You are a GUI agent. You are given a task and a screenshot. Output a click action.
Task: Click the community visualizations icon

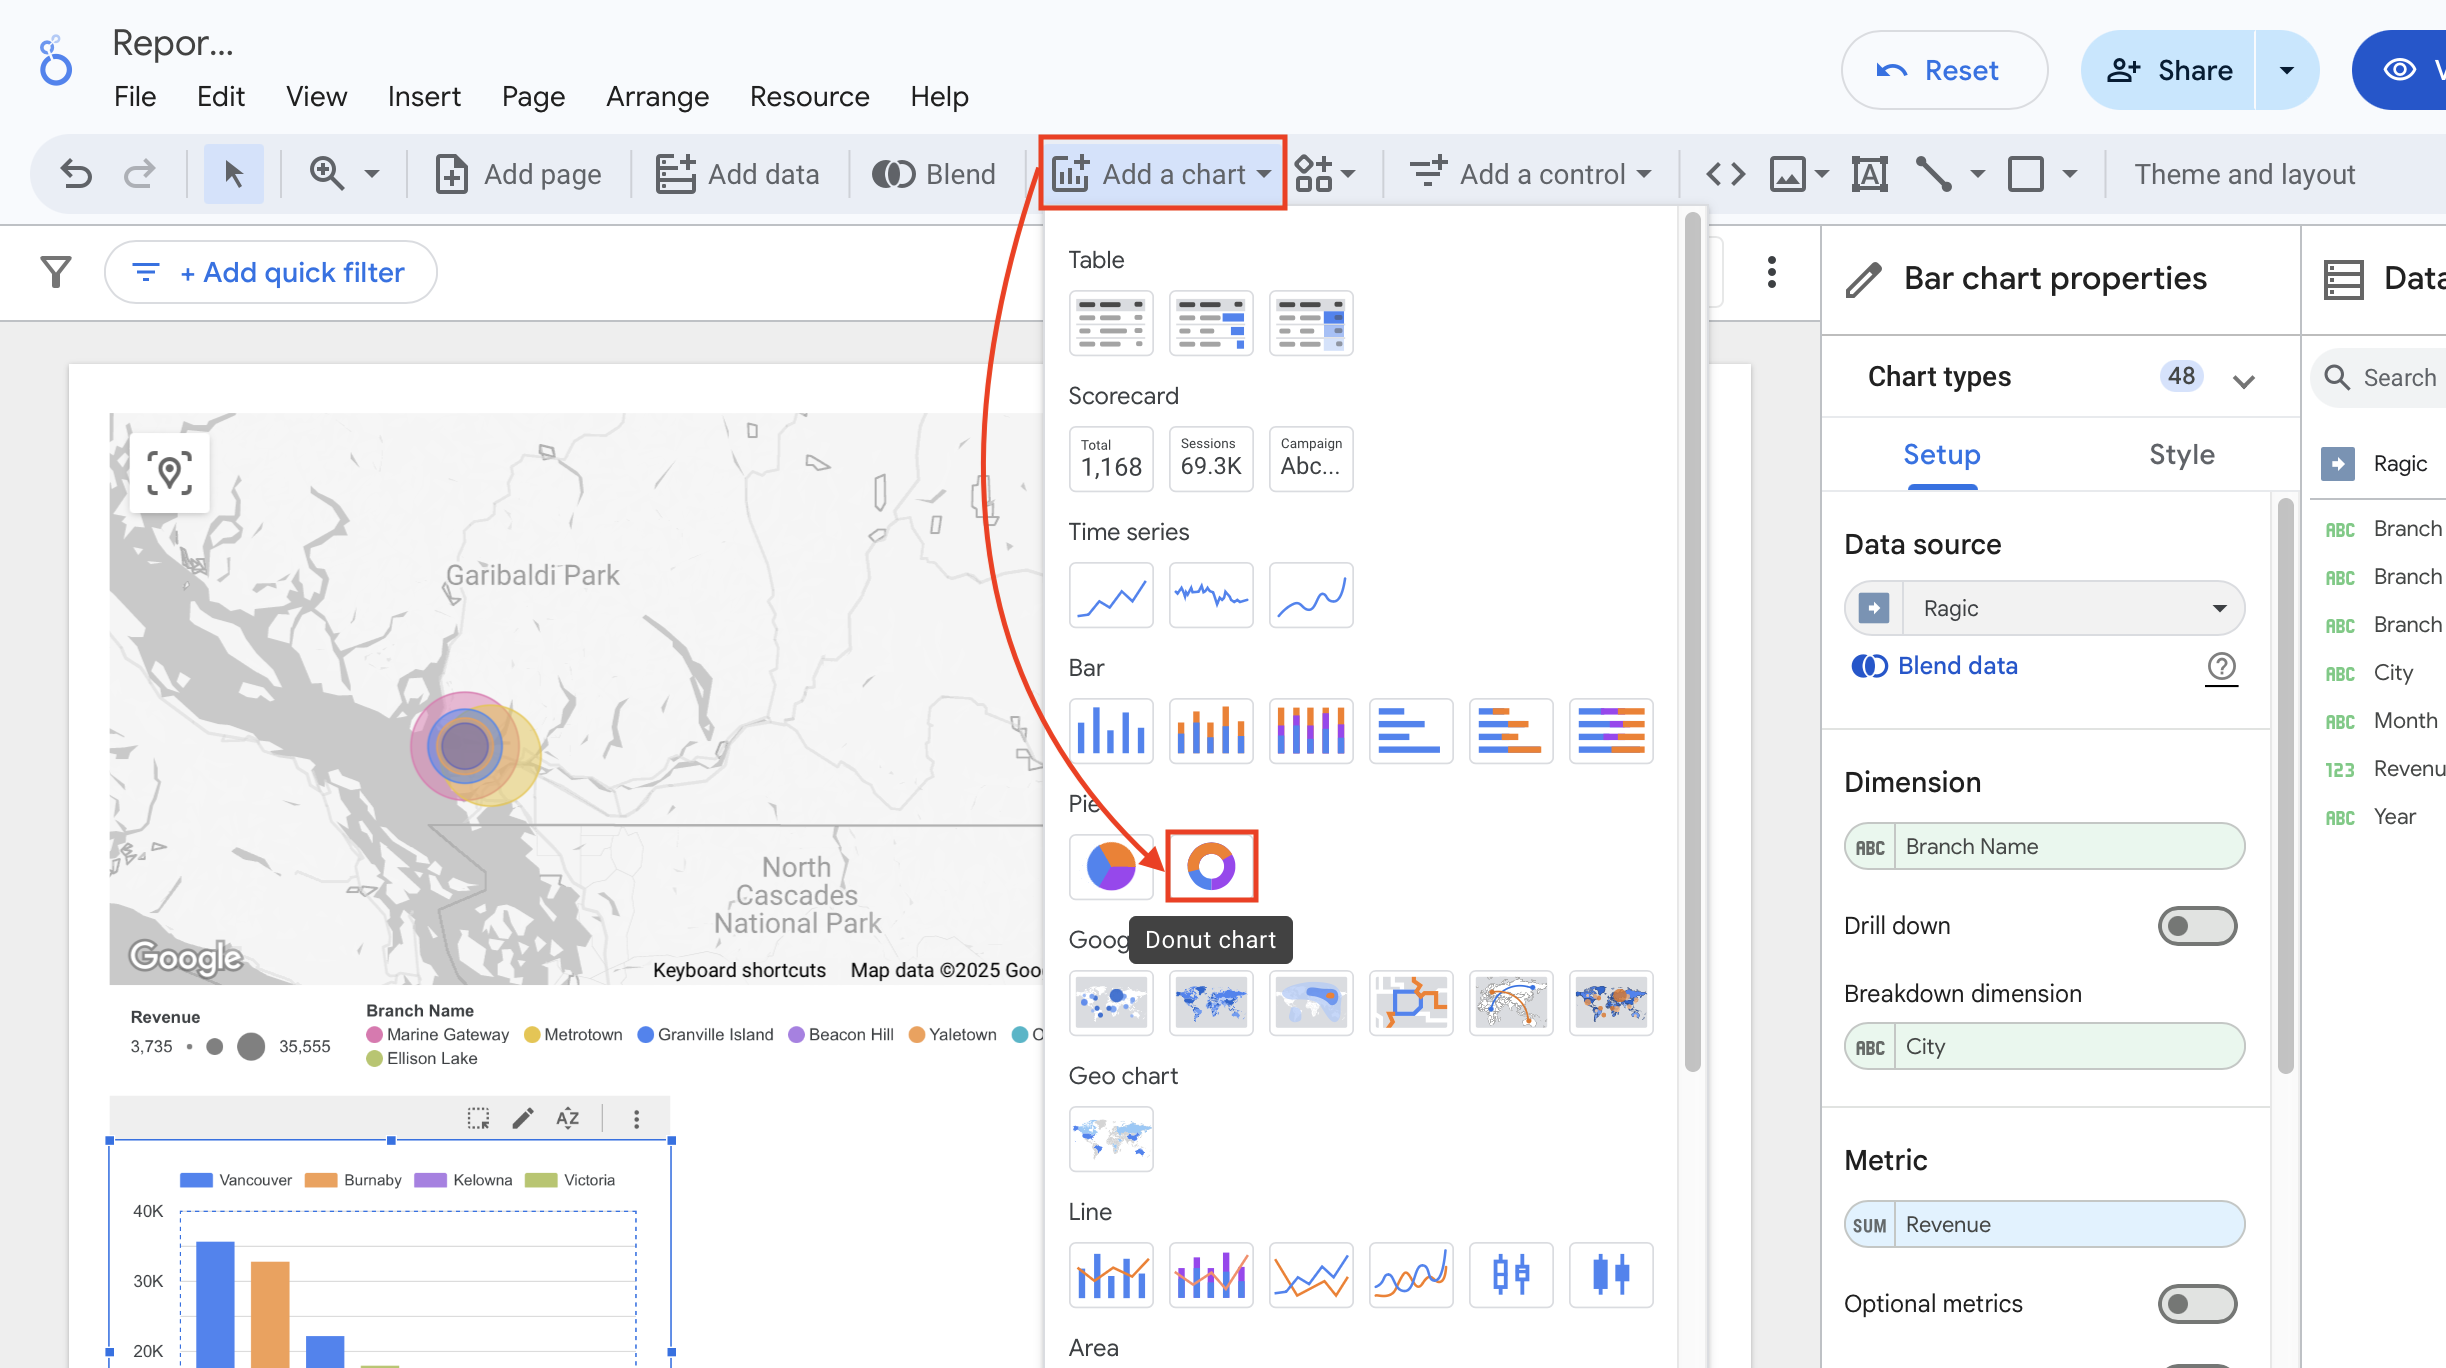1314,174
